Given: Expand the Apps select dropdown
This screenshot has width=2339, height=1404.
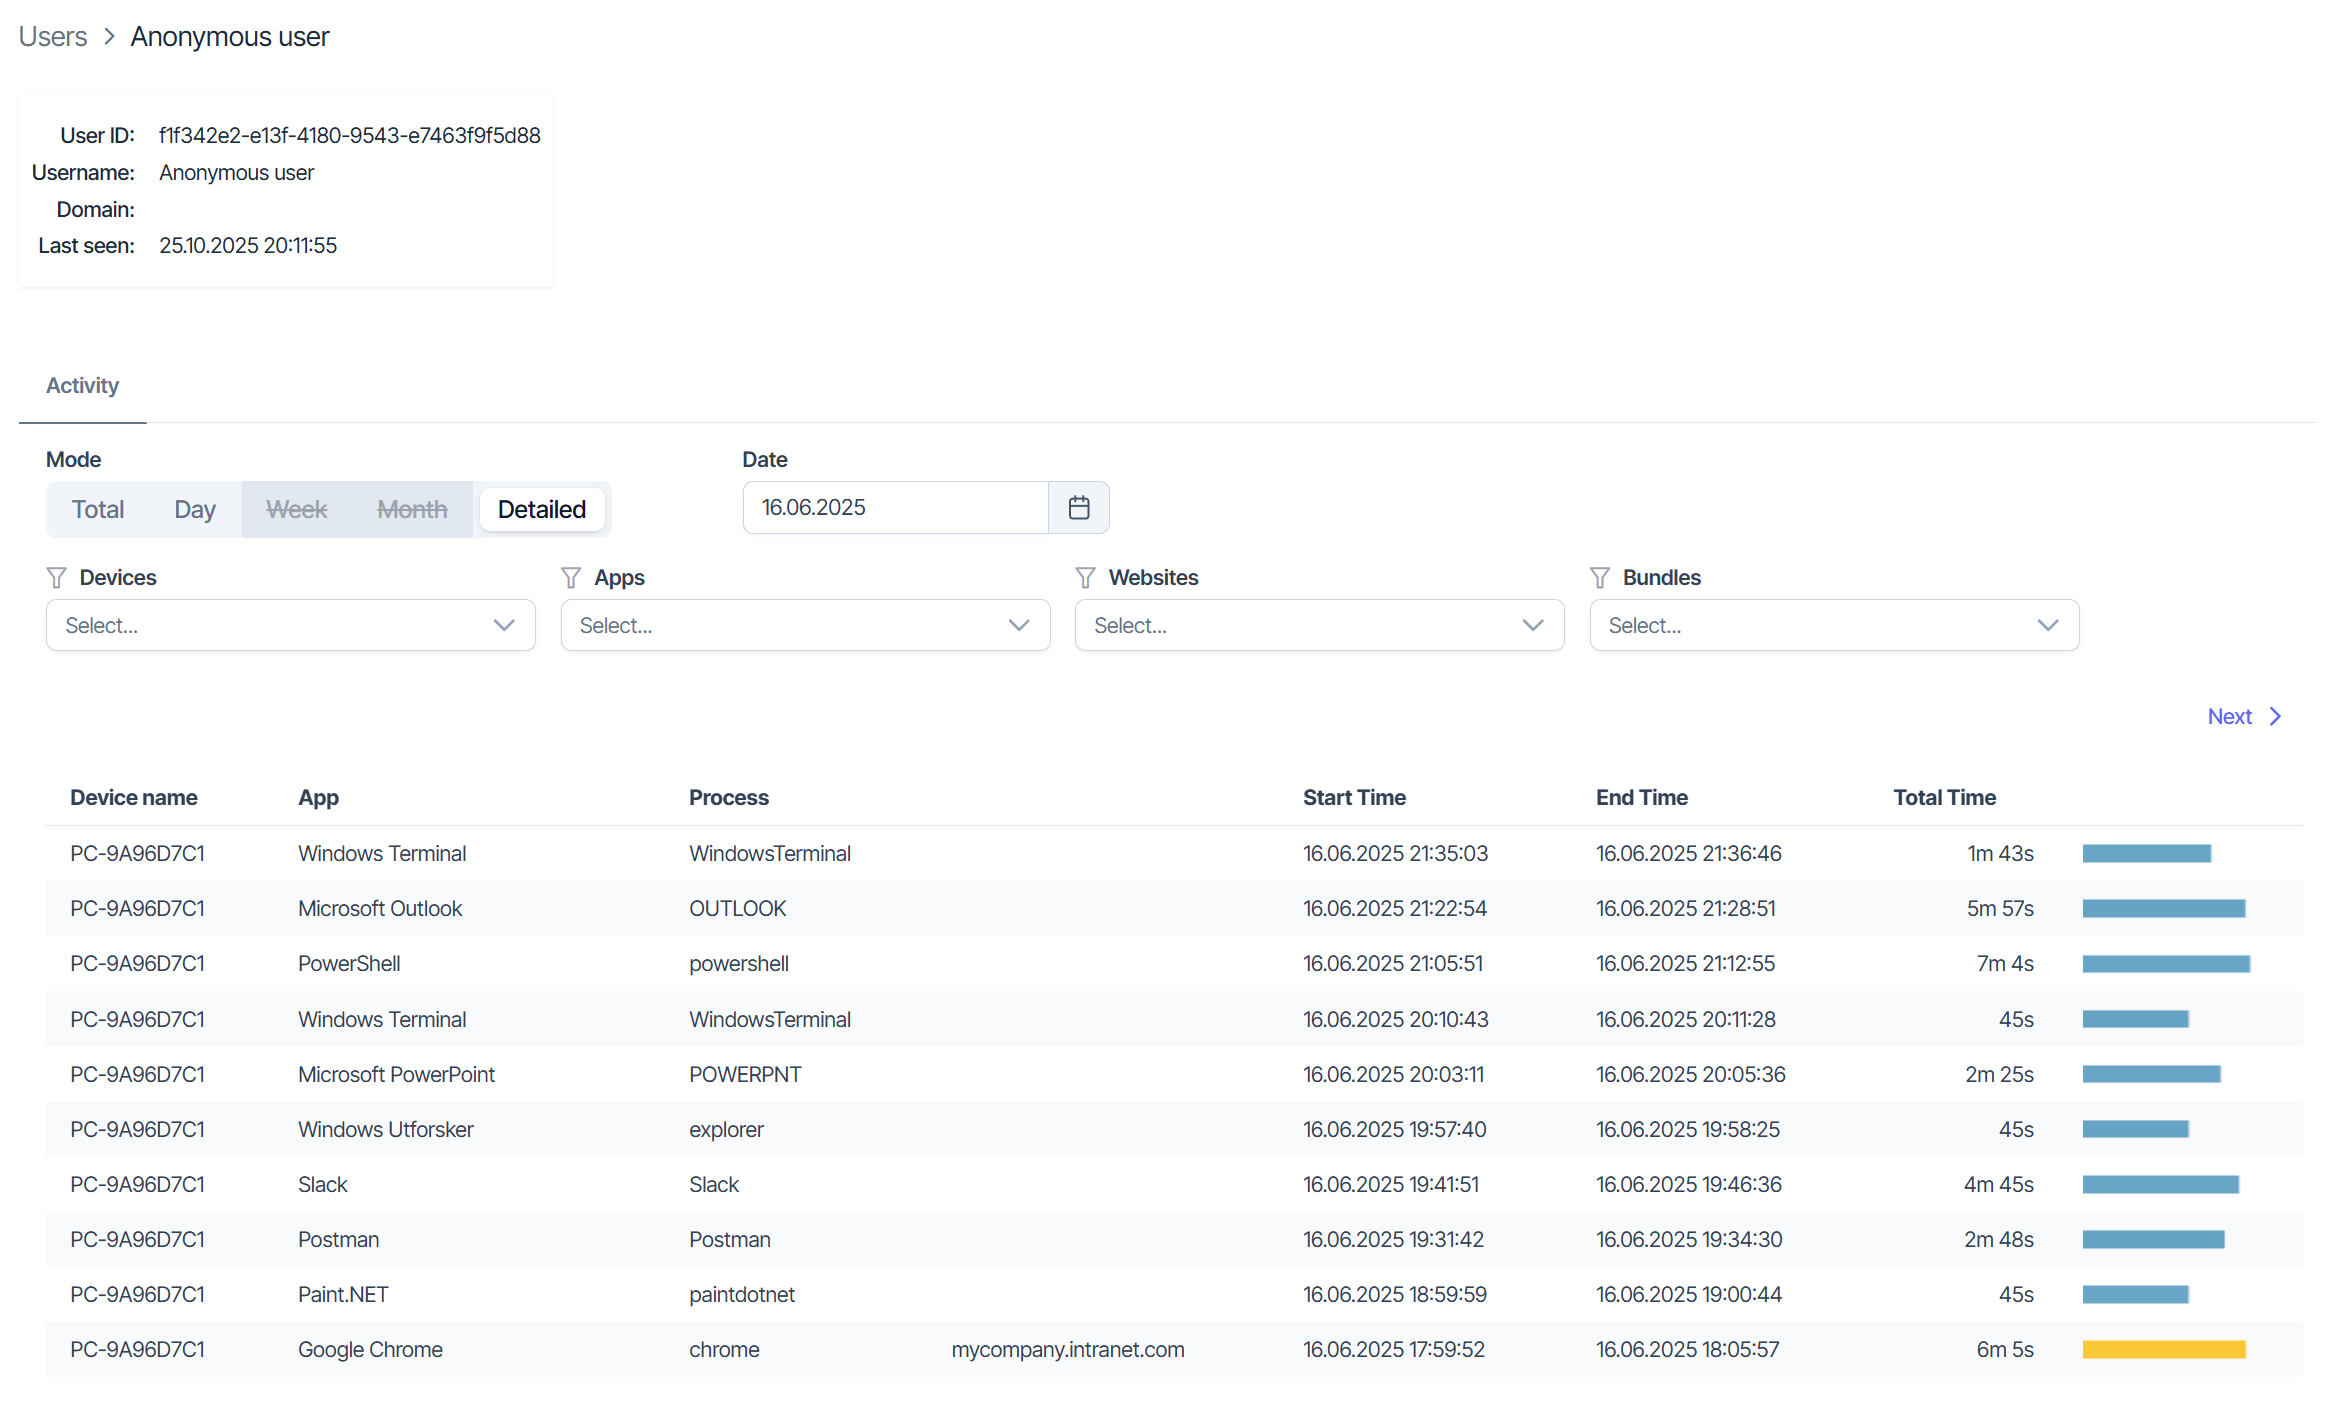Looking at the screenshot, I should [806, 625].
